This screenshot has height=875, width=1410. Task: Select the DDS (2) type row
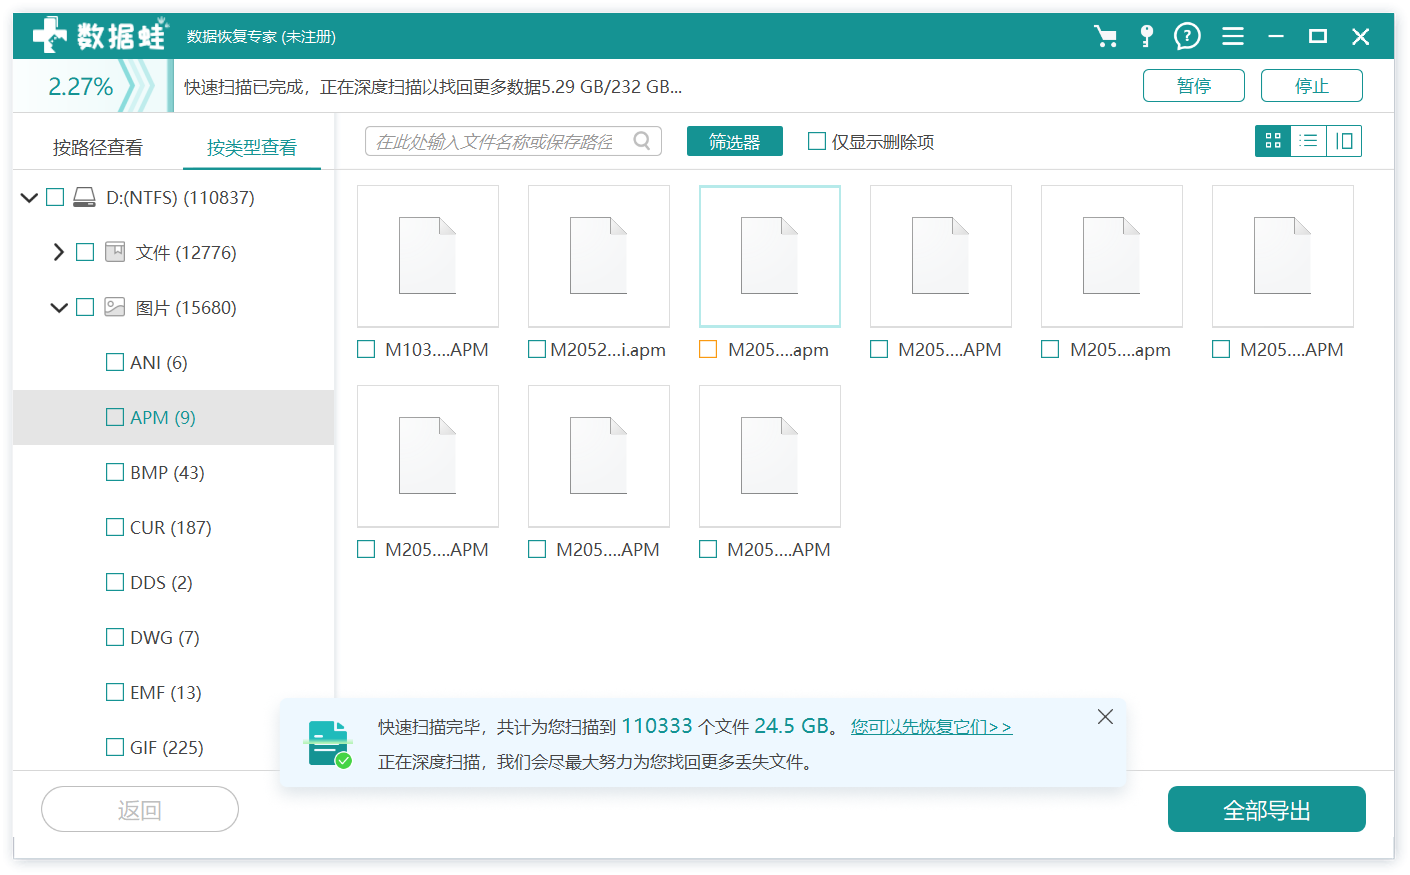click(x=173, y=582)
